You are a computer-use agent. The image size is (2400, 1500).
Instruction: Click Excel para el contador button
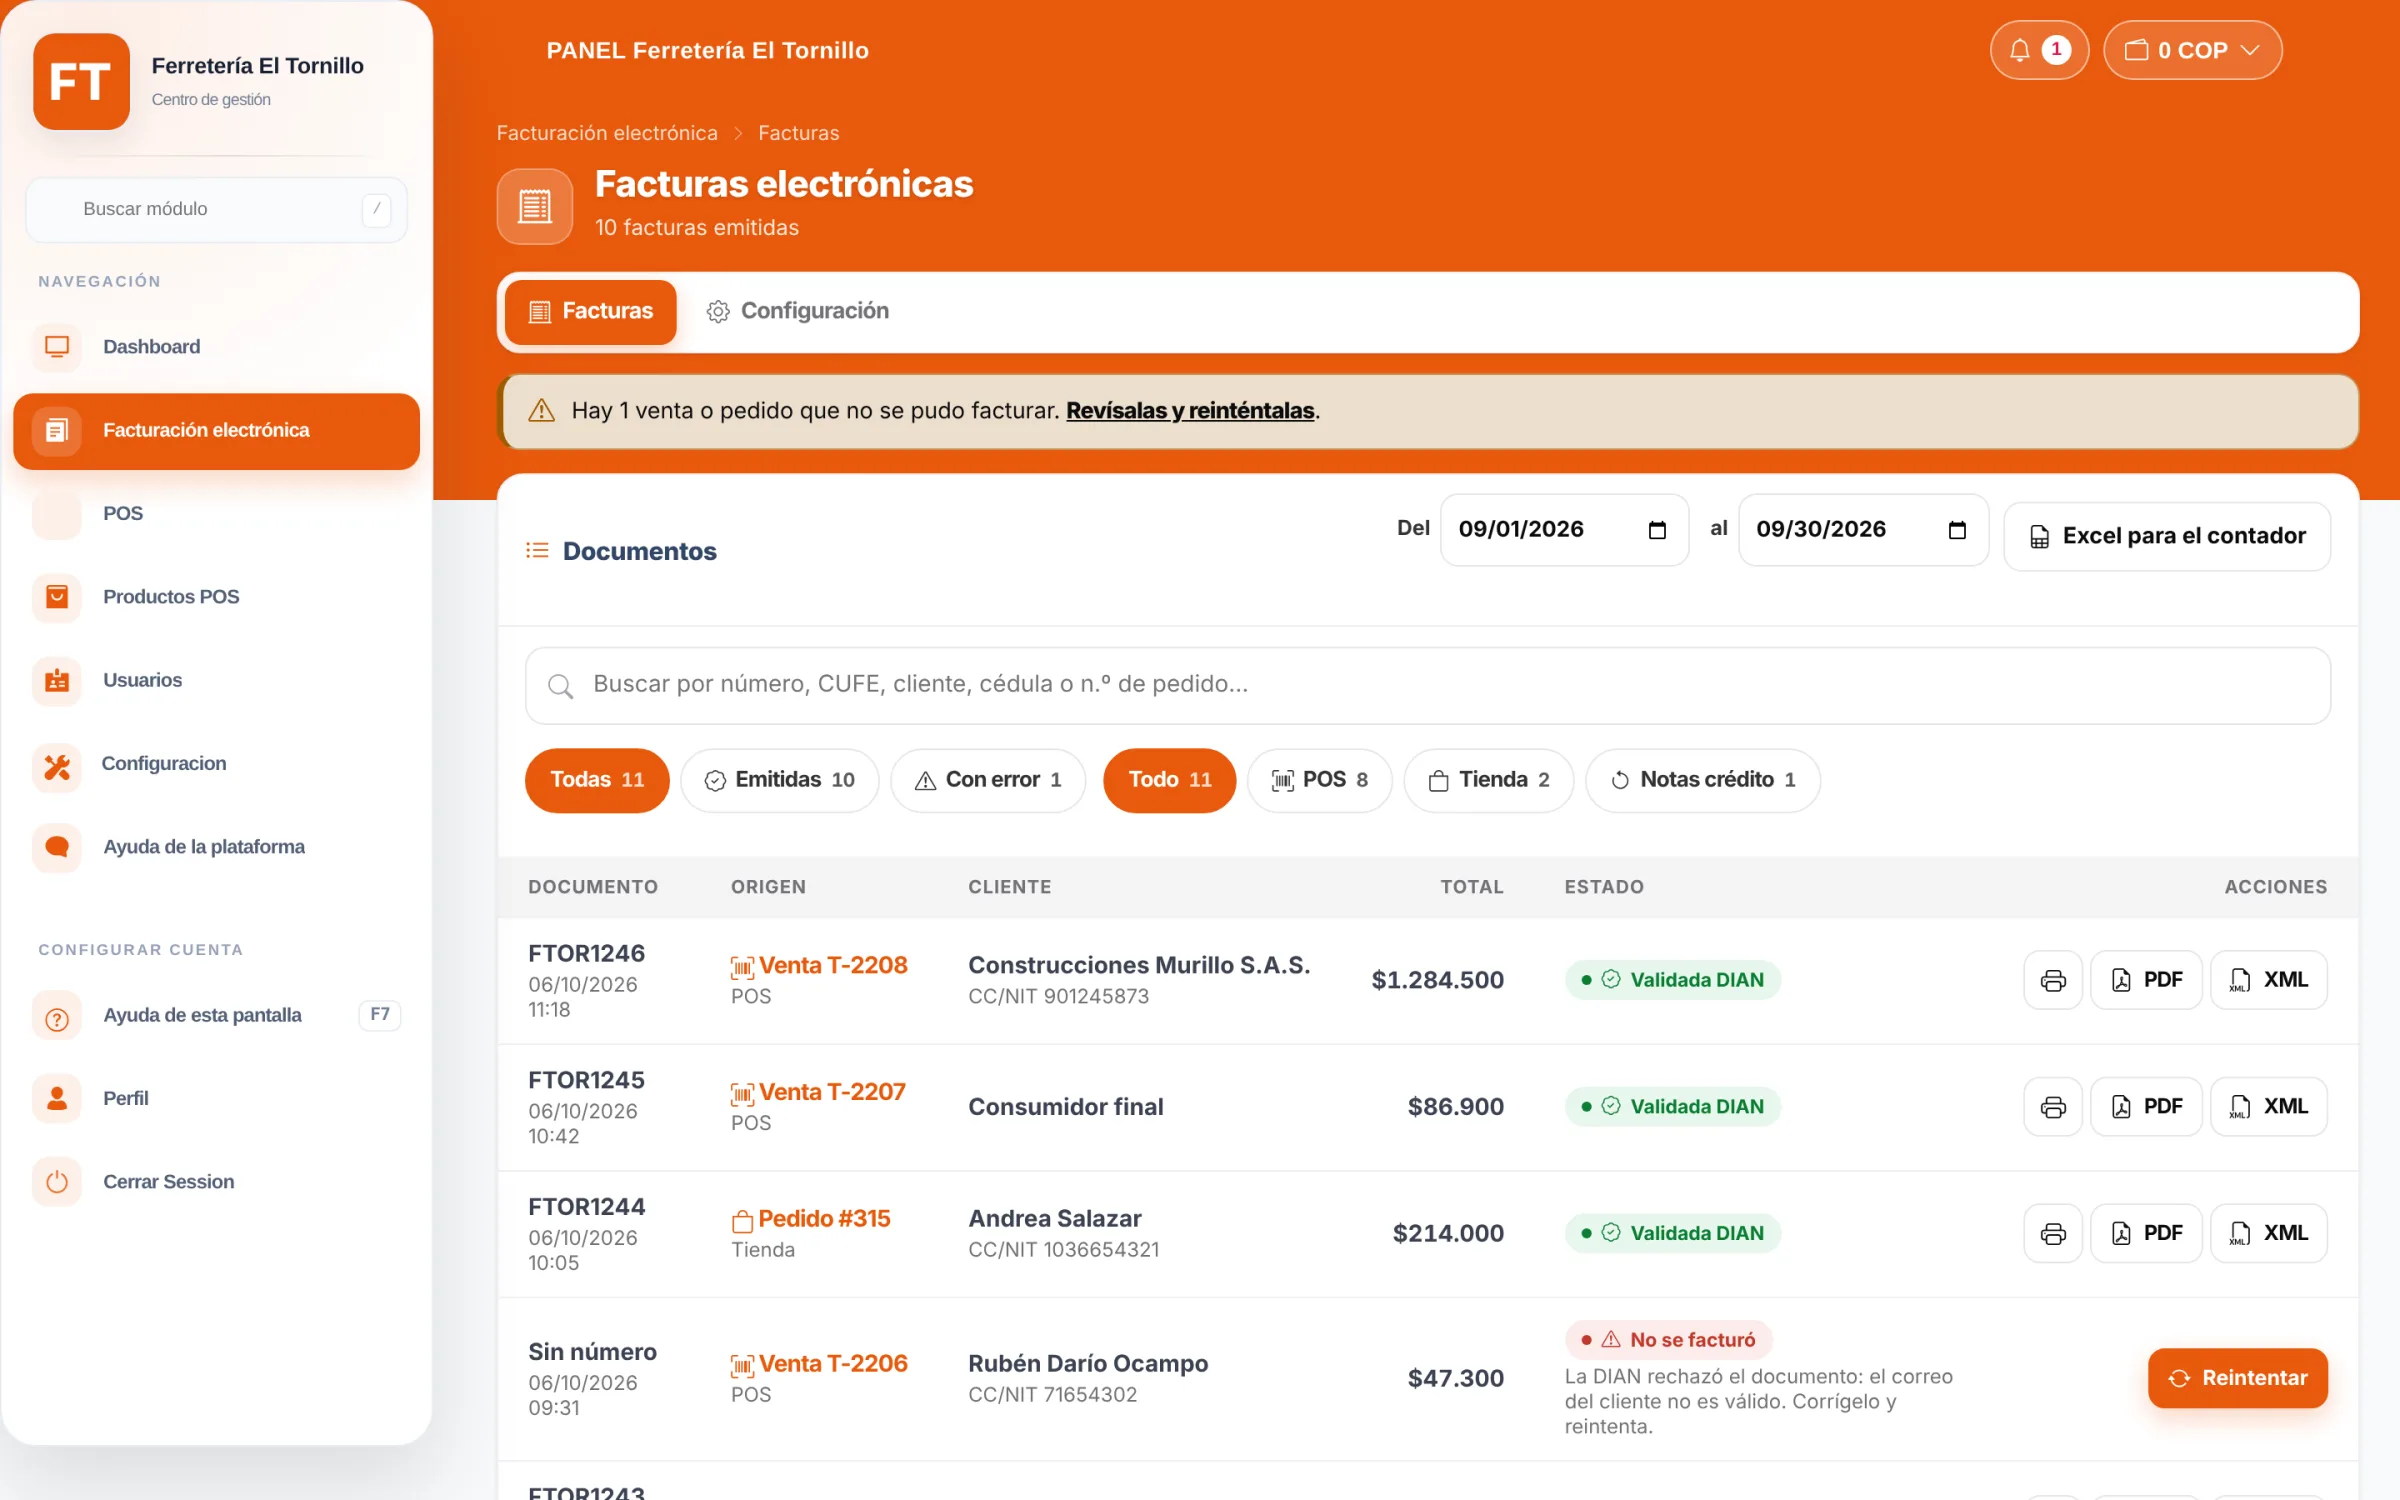point(2167,537)
